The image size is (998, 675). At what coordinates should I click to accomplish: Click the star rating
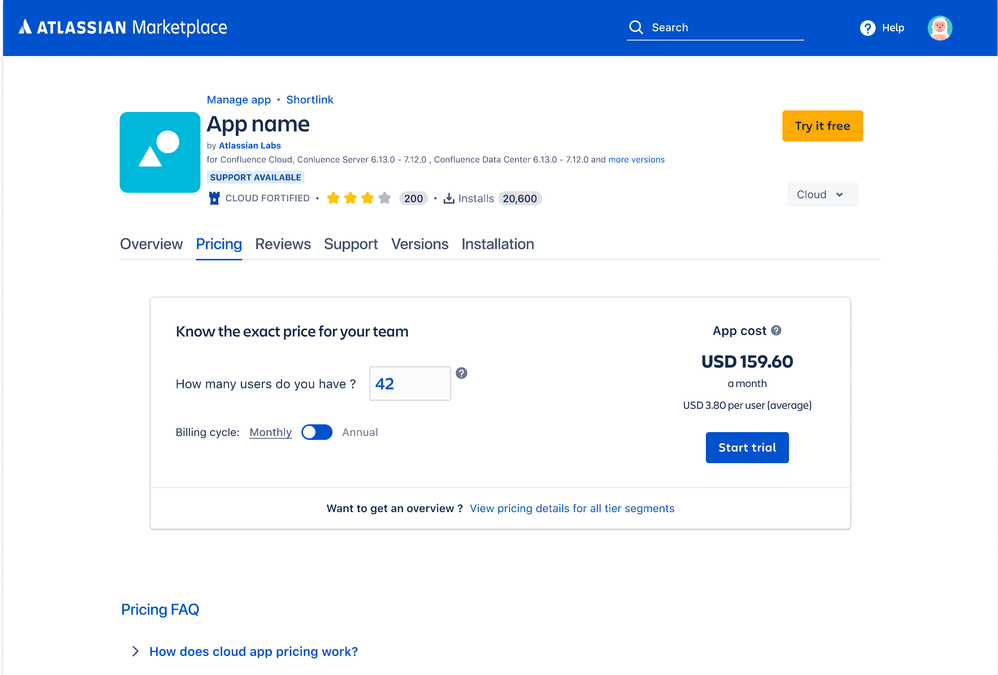coord(358,198)
